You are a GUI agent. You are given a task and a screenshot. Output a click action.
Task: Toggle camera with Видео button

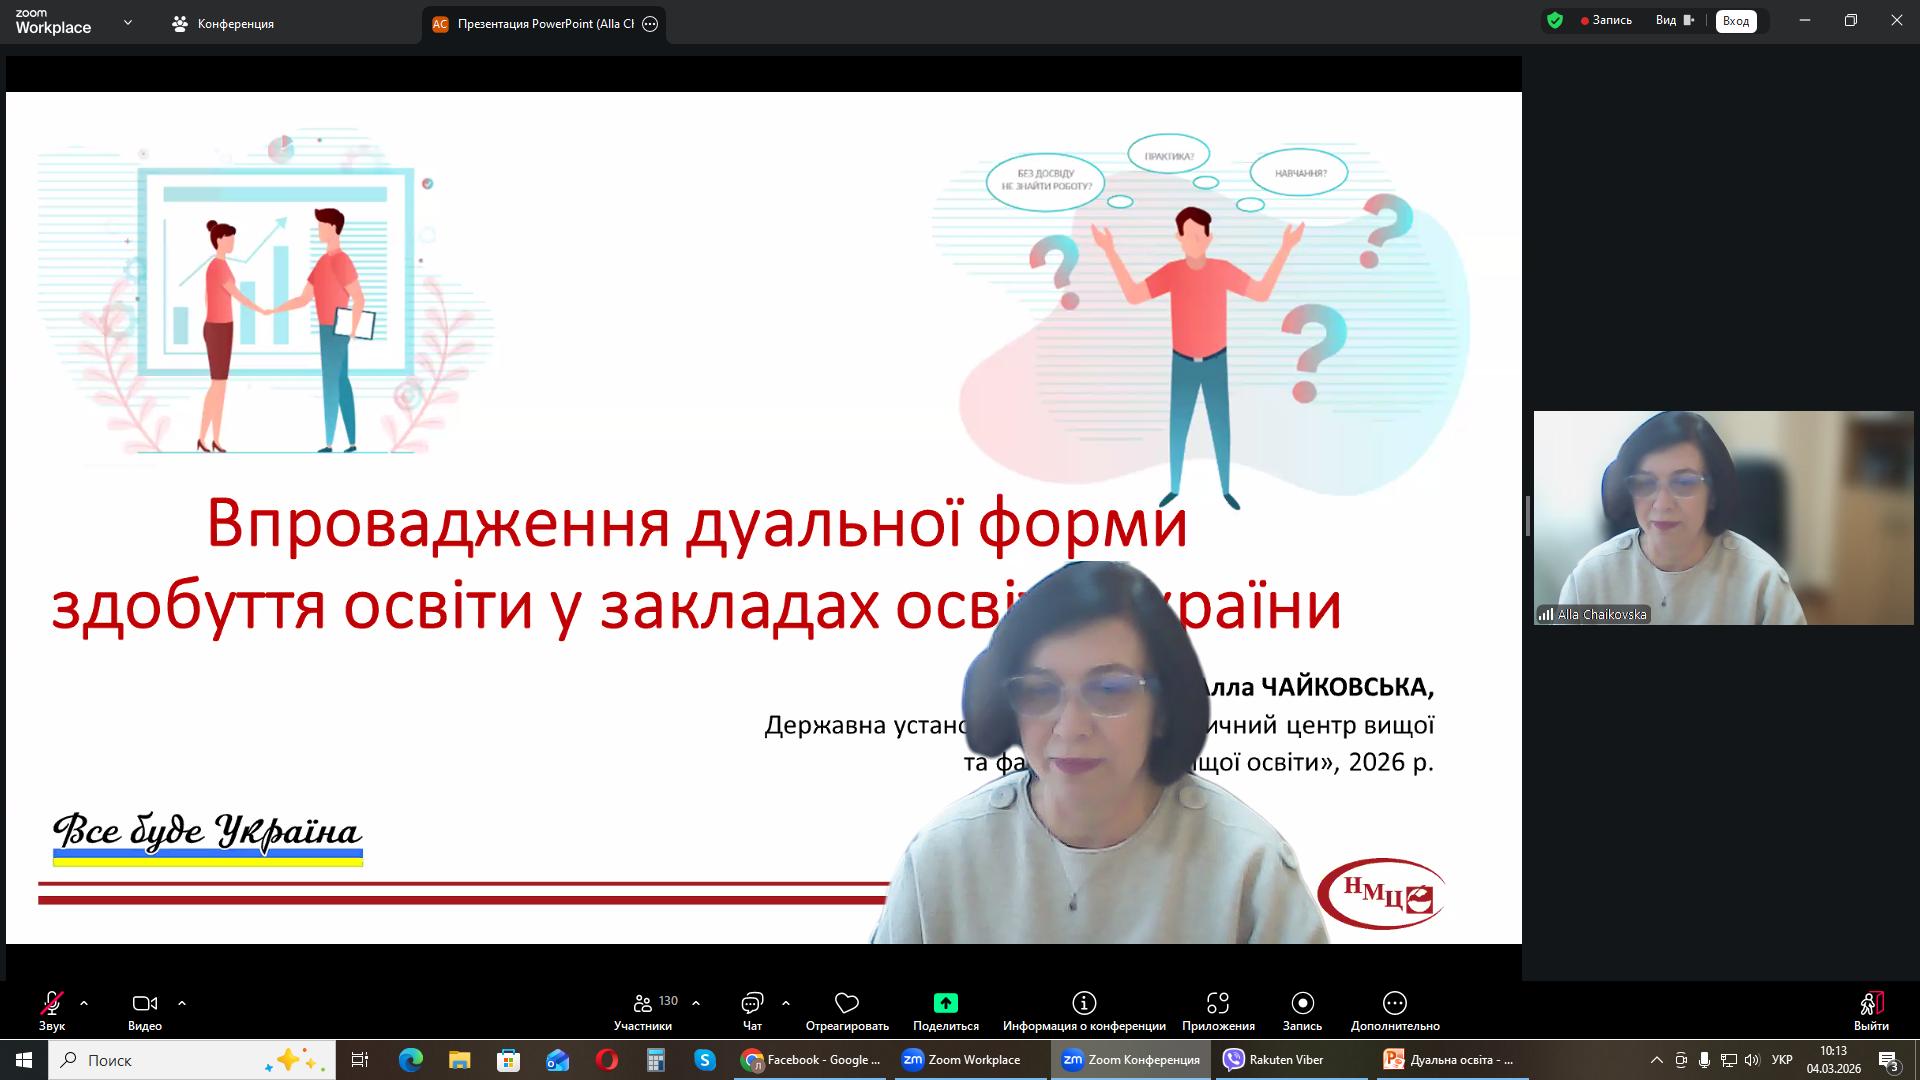(x=145, y=1003)
